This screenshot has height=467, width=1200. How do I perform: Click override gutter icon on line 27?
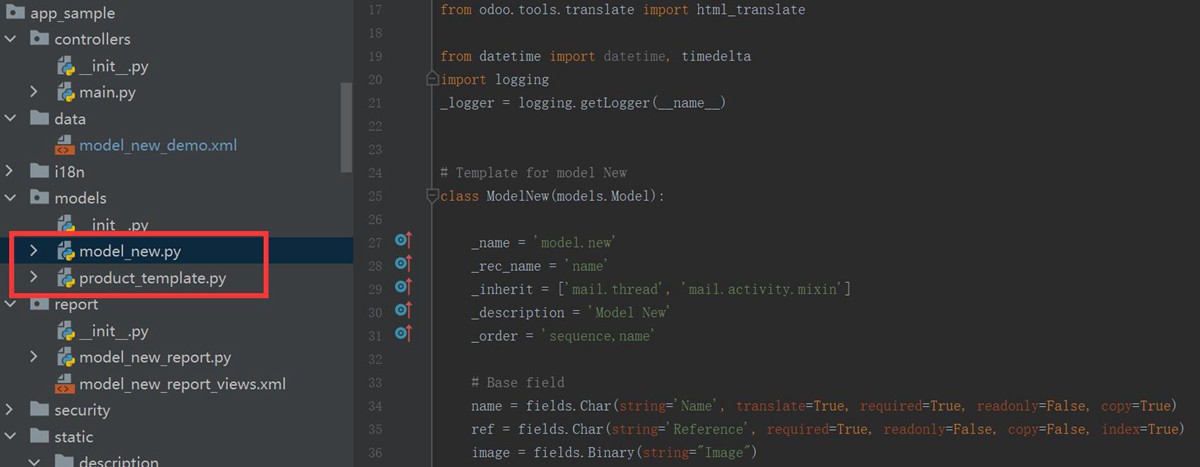403,241
